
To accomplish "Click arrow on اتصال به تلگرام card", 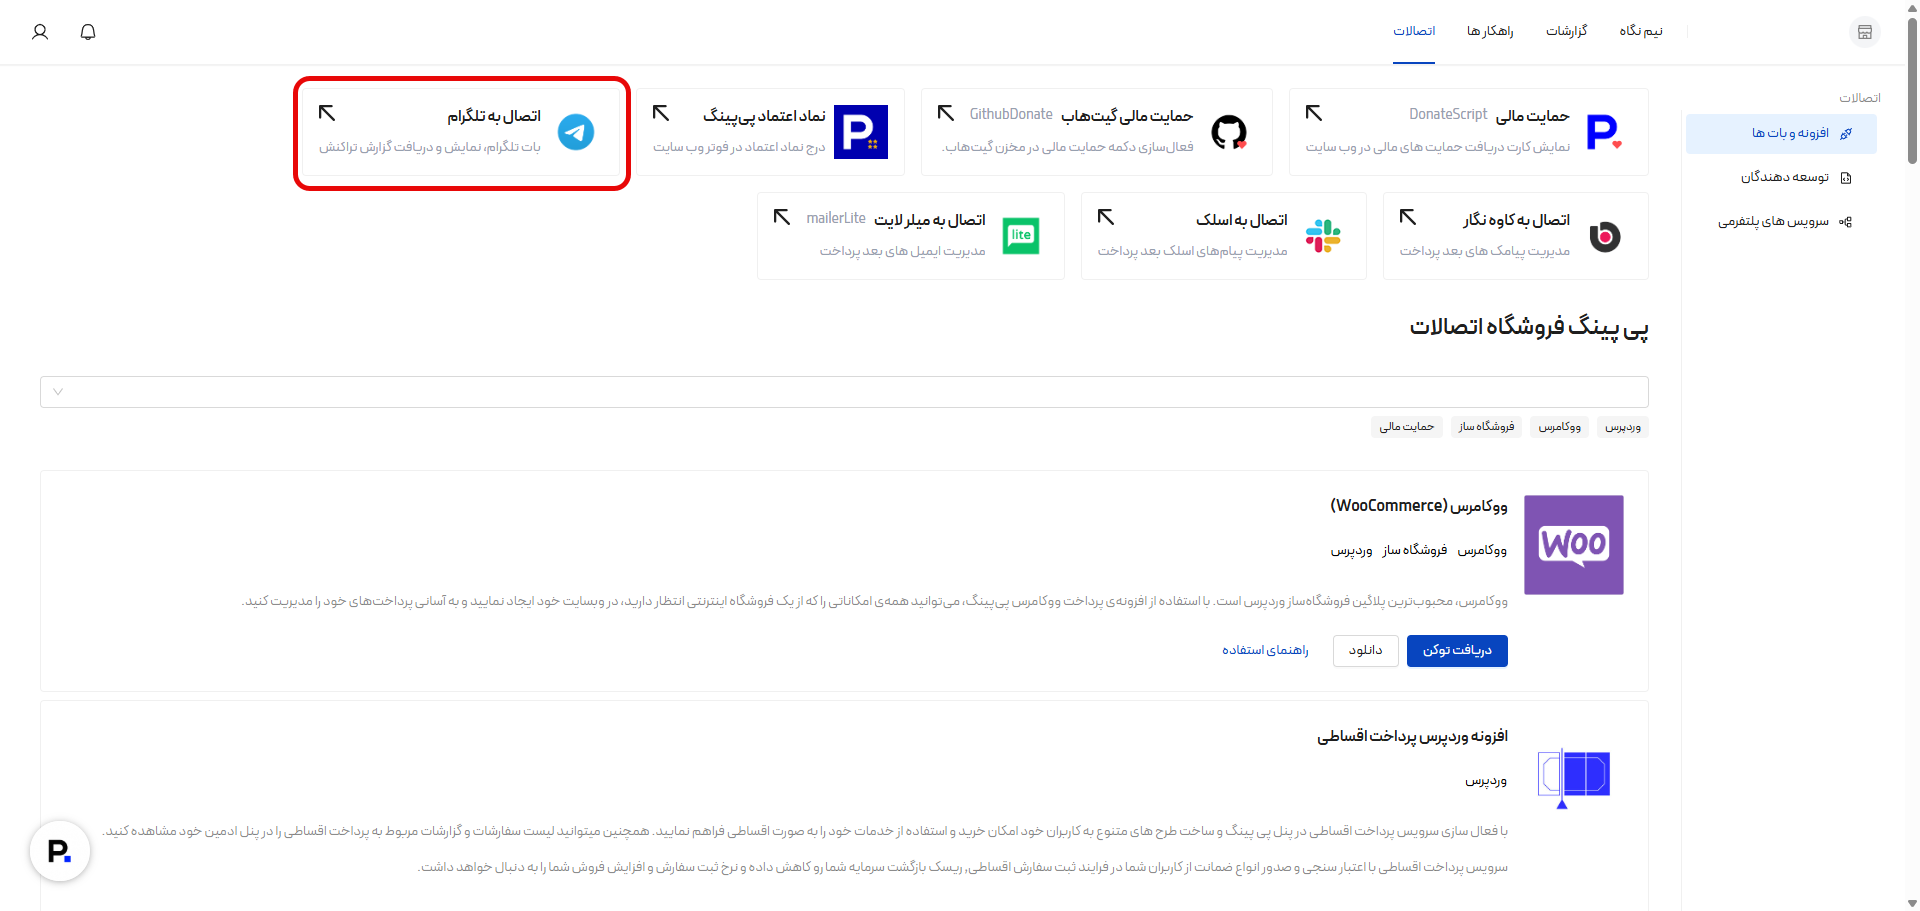I will point(327,113).
